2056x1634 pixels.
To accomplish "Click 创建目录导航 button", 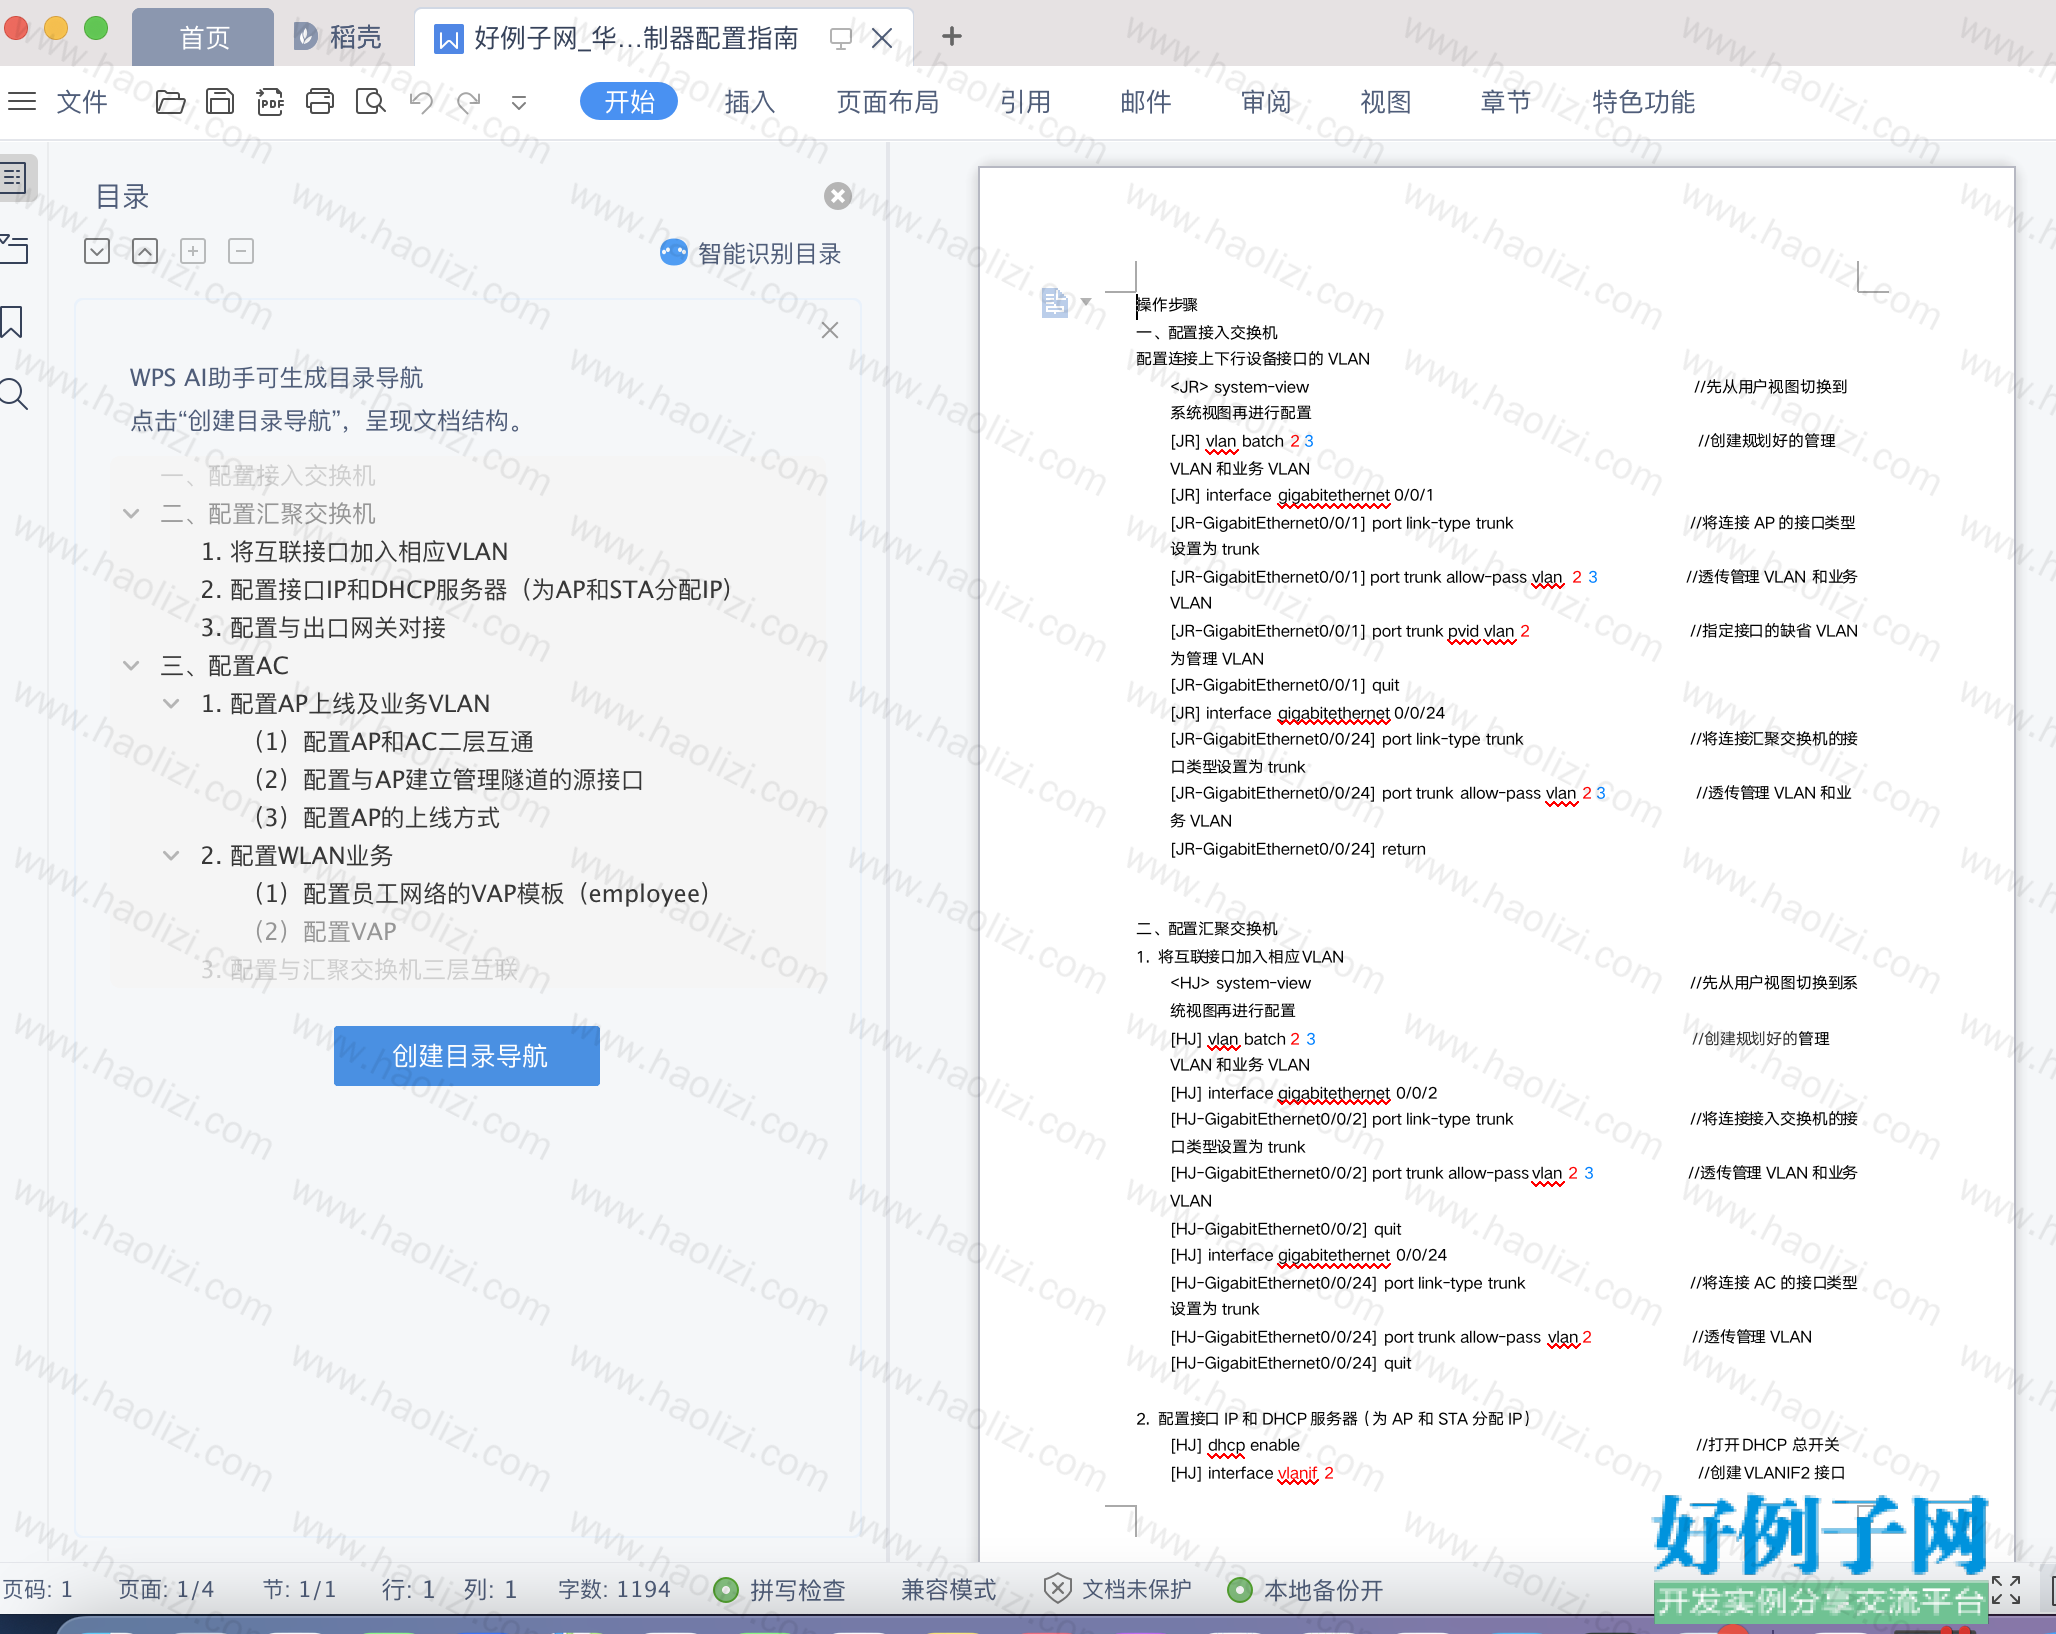I will pyautogui.click(x=467, y=1056).
